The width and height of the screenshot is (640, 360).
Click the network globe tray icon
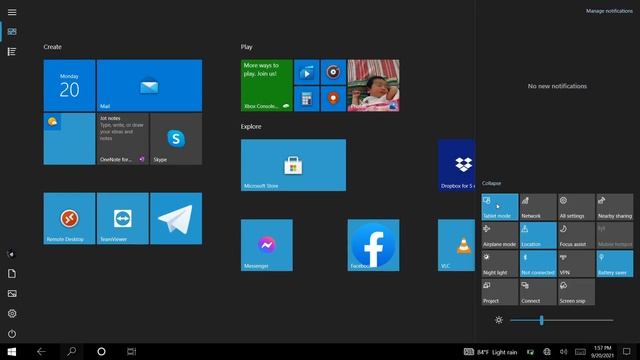(x=547, y=352)
